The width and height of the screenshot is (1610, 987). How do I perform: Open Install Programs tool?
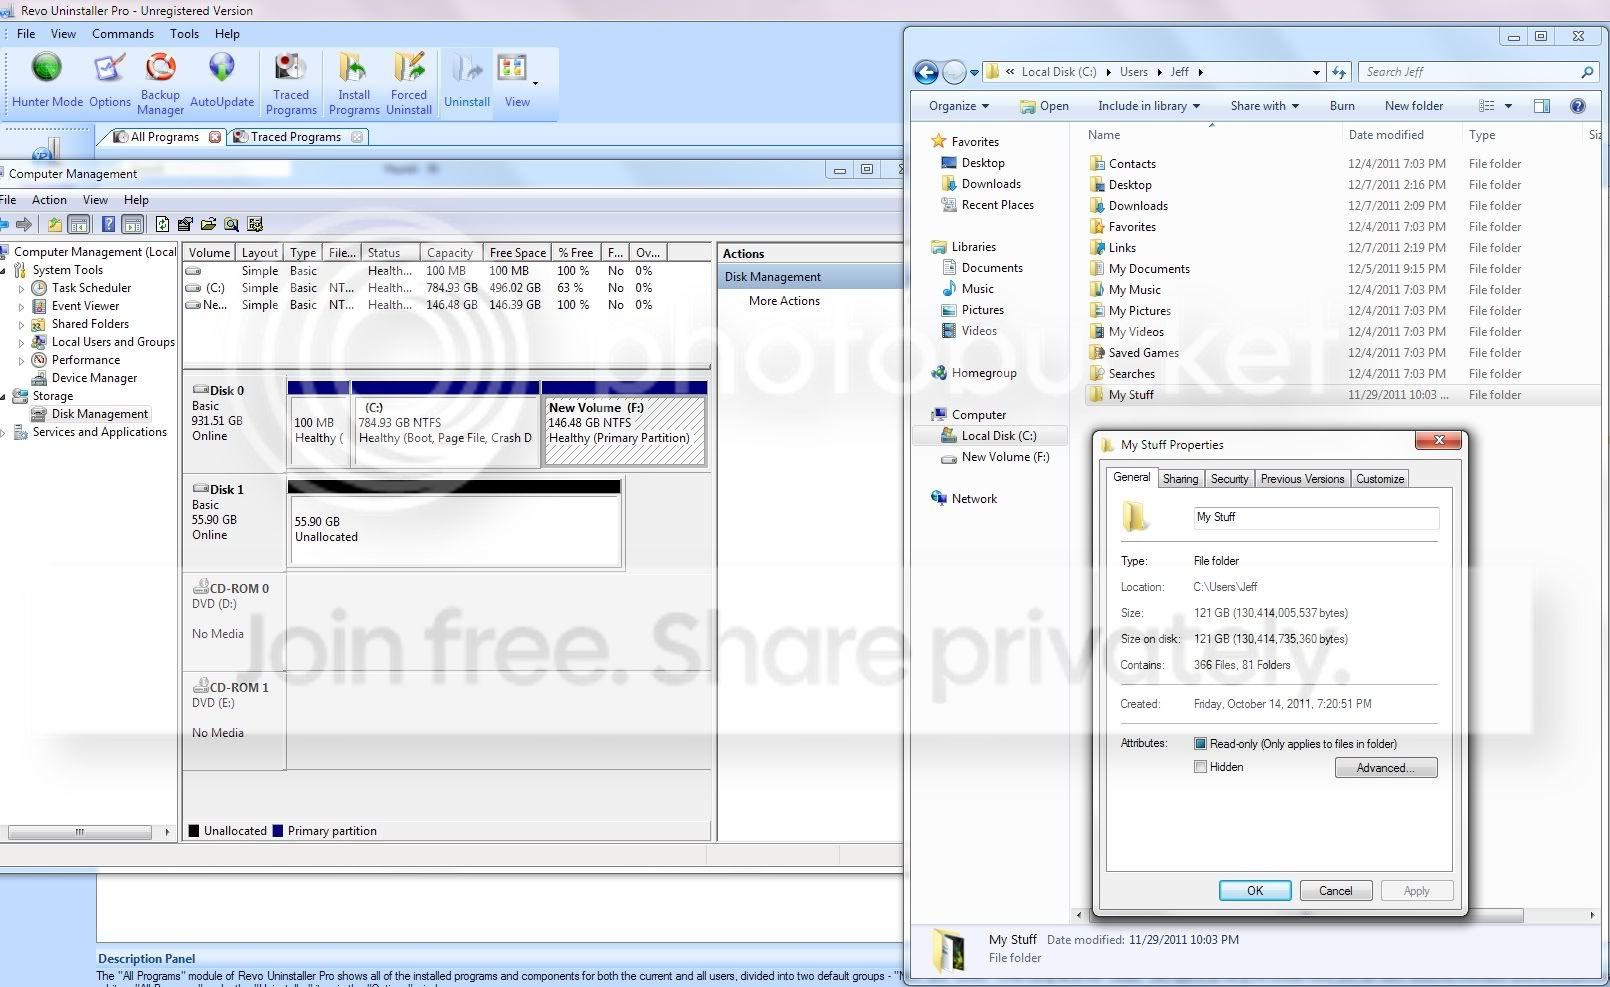pos(354,83)
